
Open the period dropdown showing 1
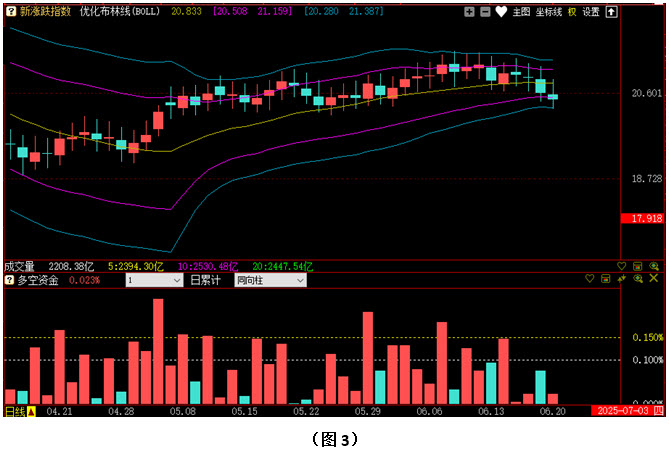153,281
